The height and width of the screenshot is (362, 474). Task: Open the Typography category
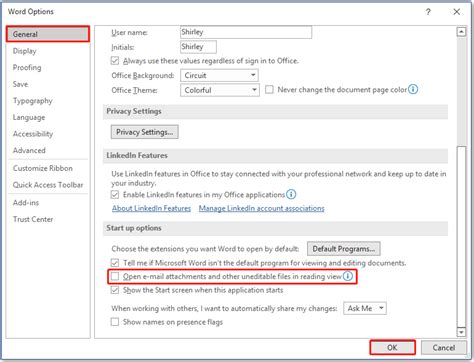point(48,101)
